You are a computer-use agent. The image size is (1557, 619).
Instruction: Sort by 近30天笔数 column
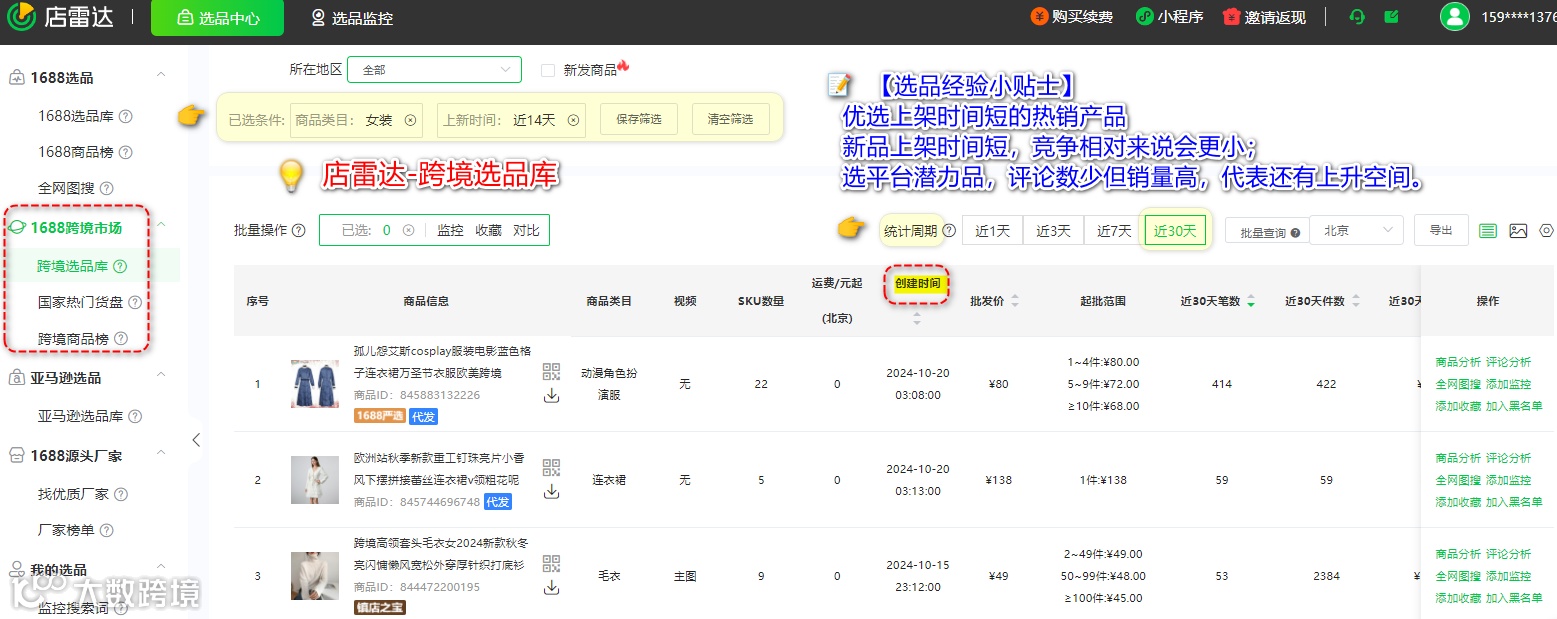tap(1251, 301)
